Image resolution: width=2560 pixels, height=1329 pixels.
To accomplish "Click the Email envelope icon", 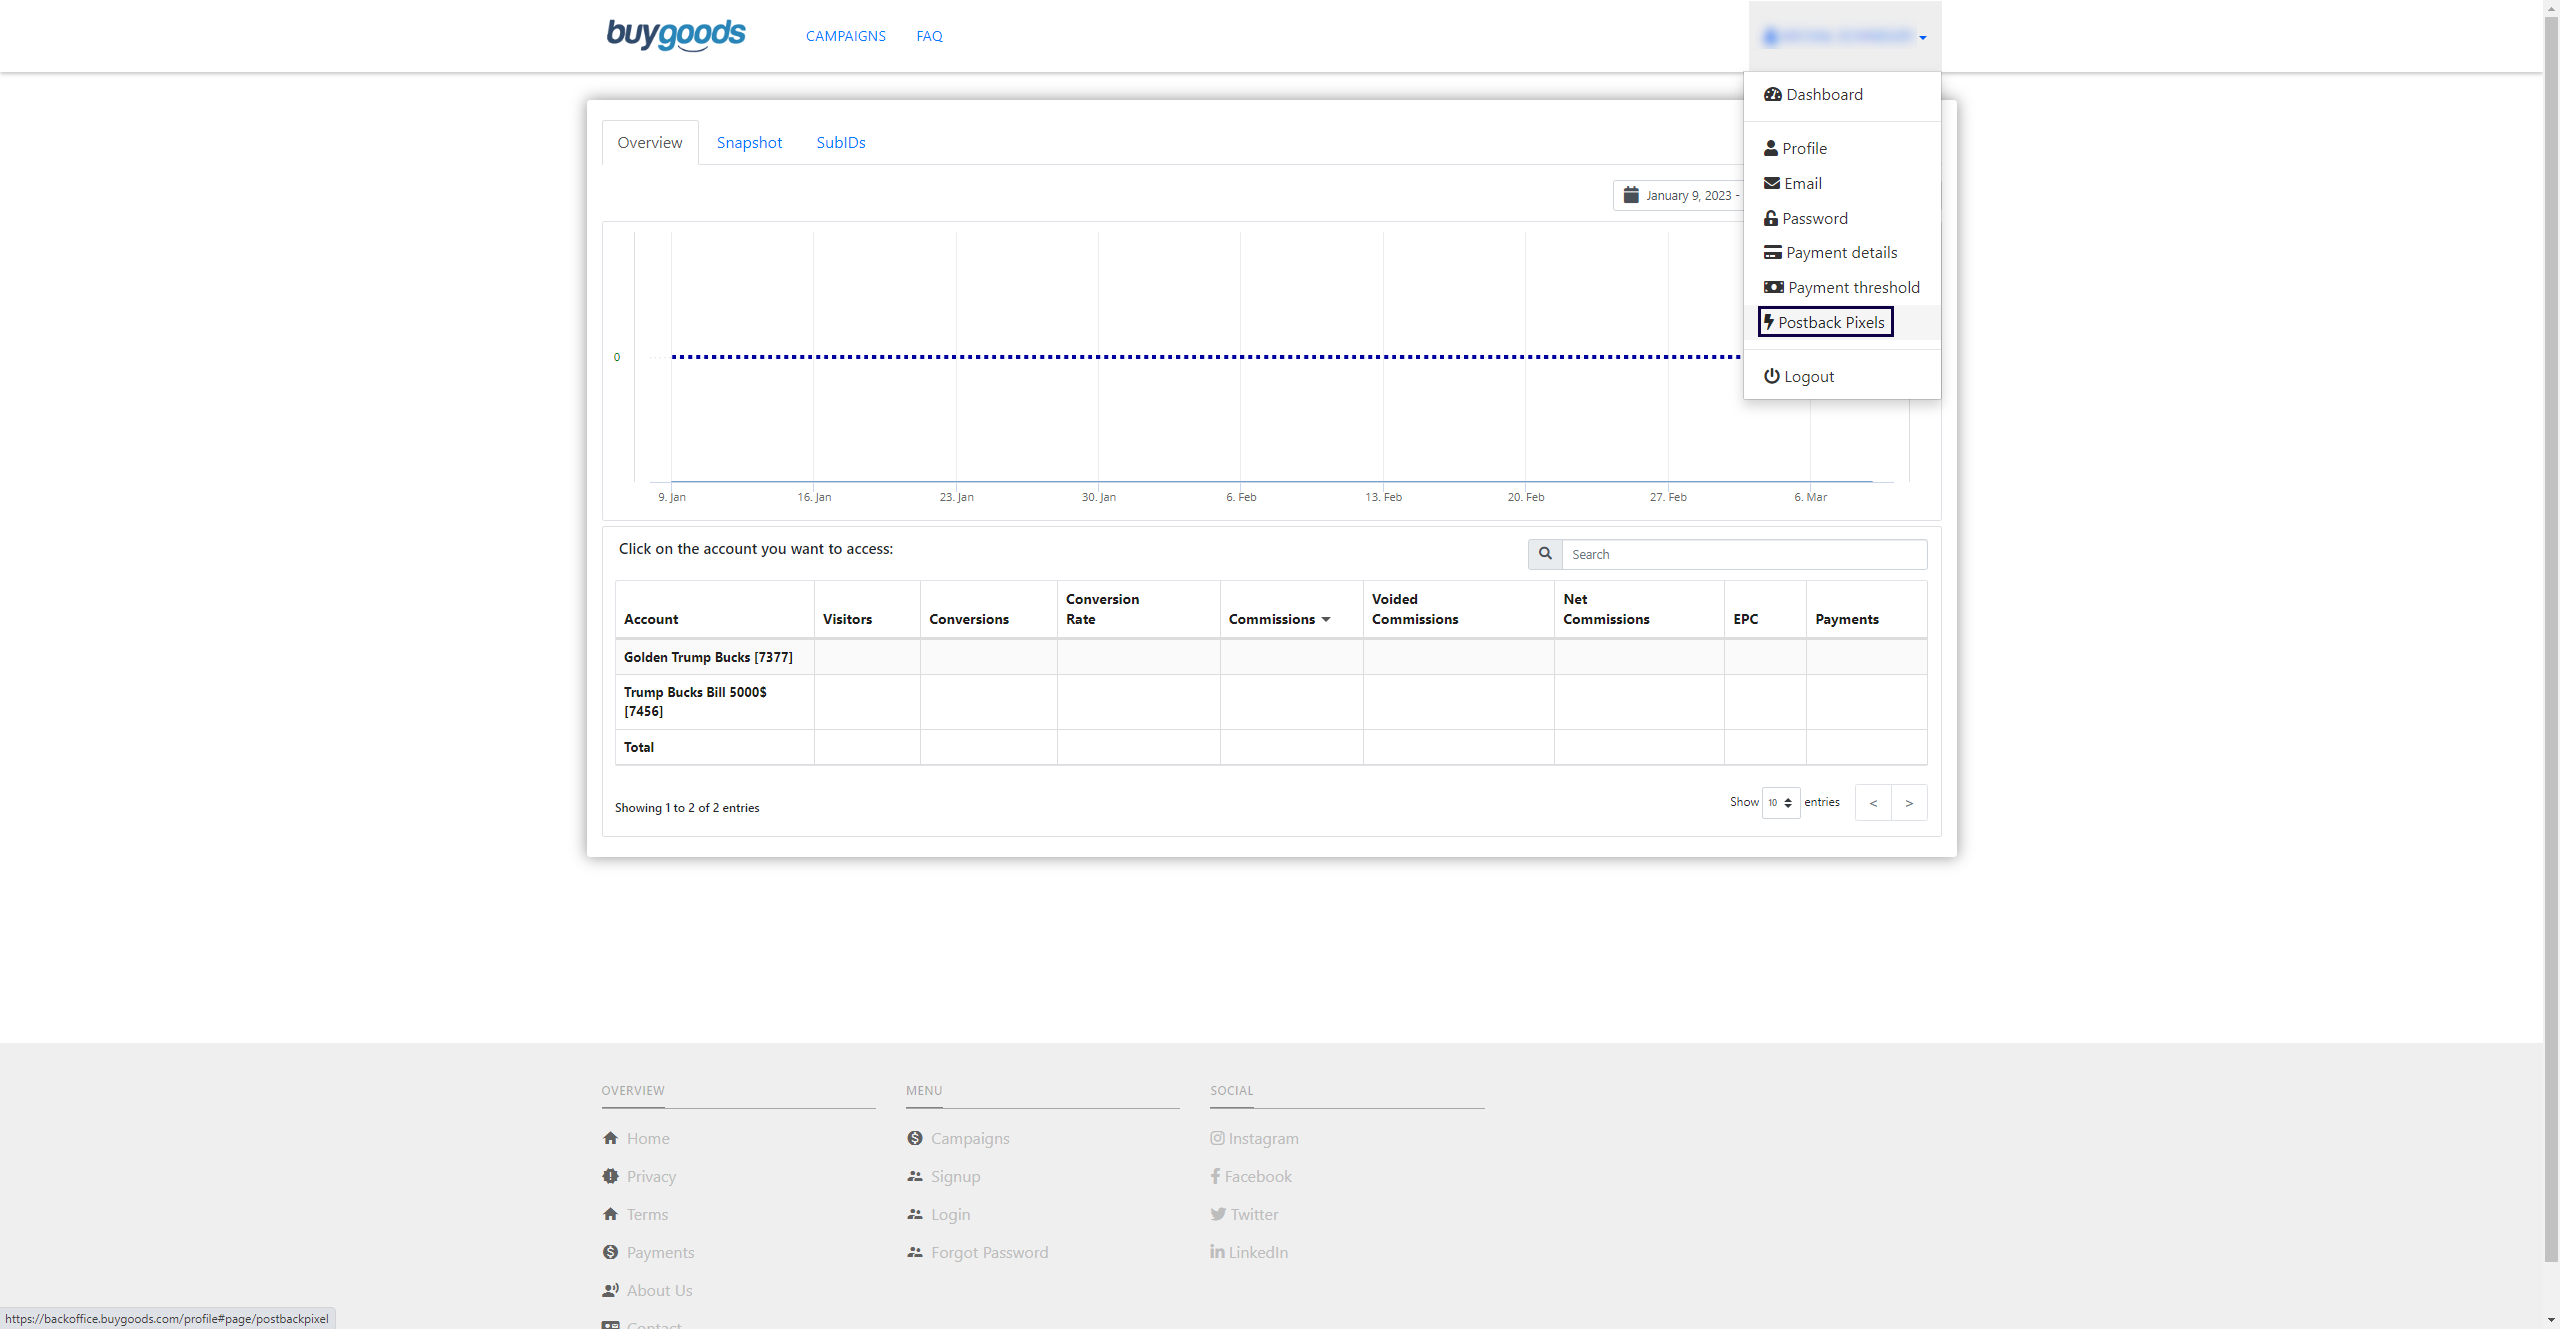I will 1771,183.
